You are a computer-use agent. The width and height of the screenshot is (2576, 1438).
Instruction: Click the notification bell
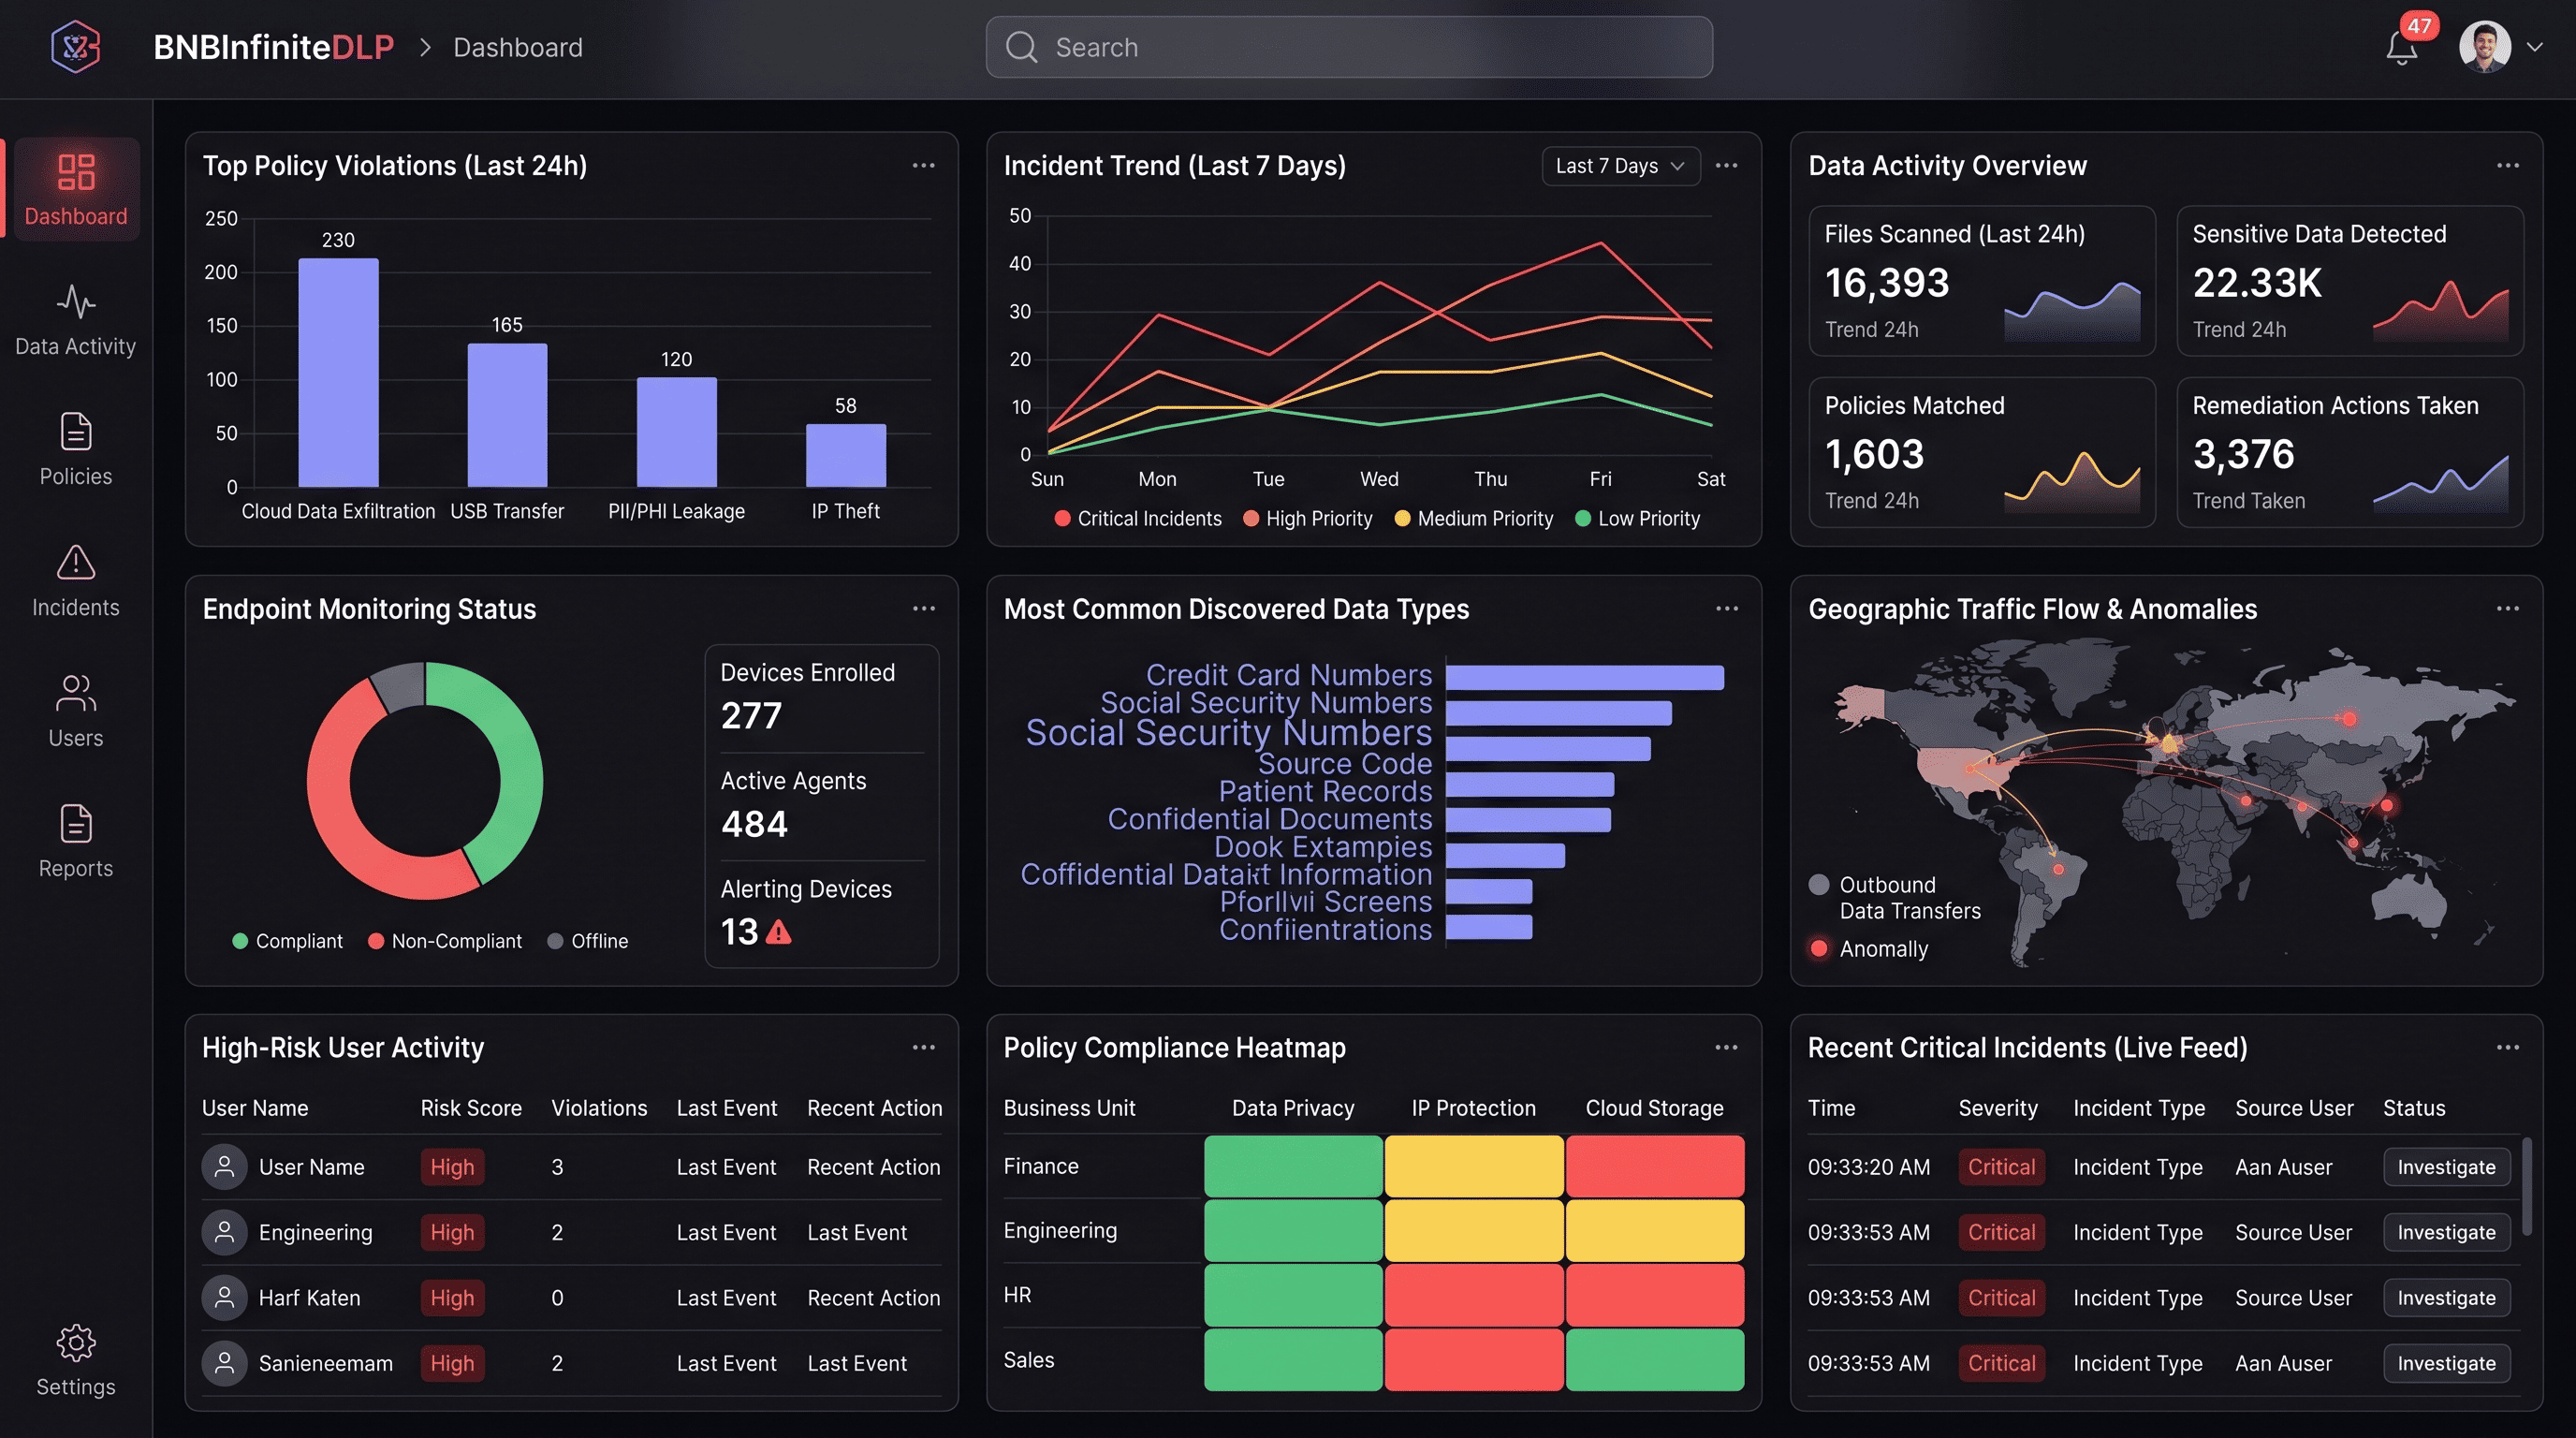click(x=2401, y=47)
